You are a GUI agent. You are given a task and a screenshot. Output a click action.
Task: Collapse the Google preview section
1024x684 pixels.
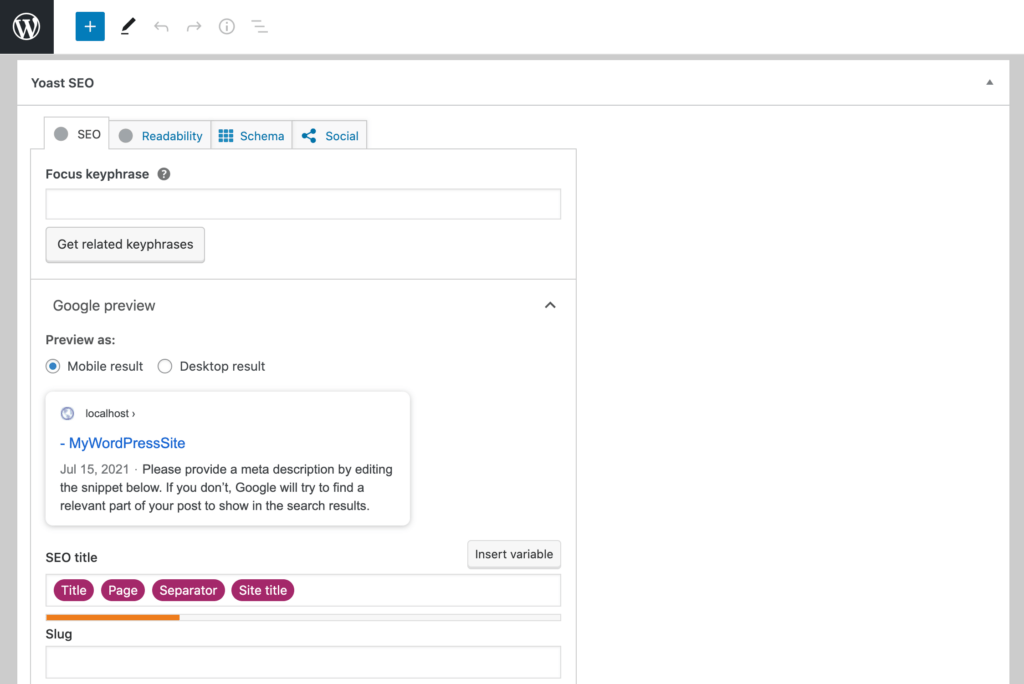coord(550,305)
